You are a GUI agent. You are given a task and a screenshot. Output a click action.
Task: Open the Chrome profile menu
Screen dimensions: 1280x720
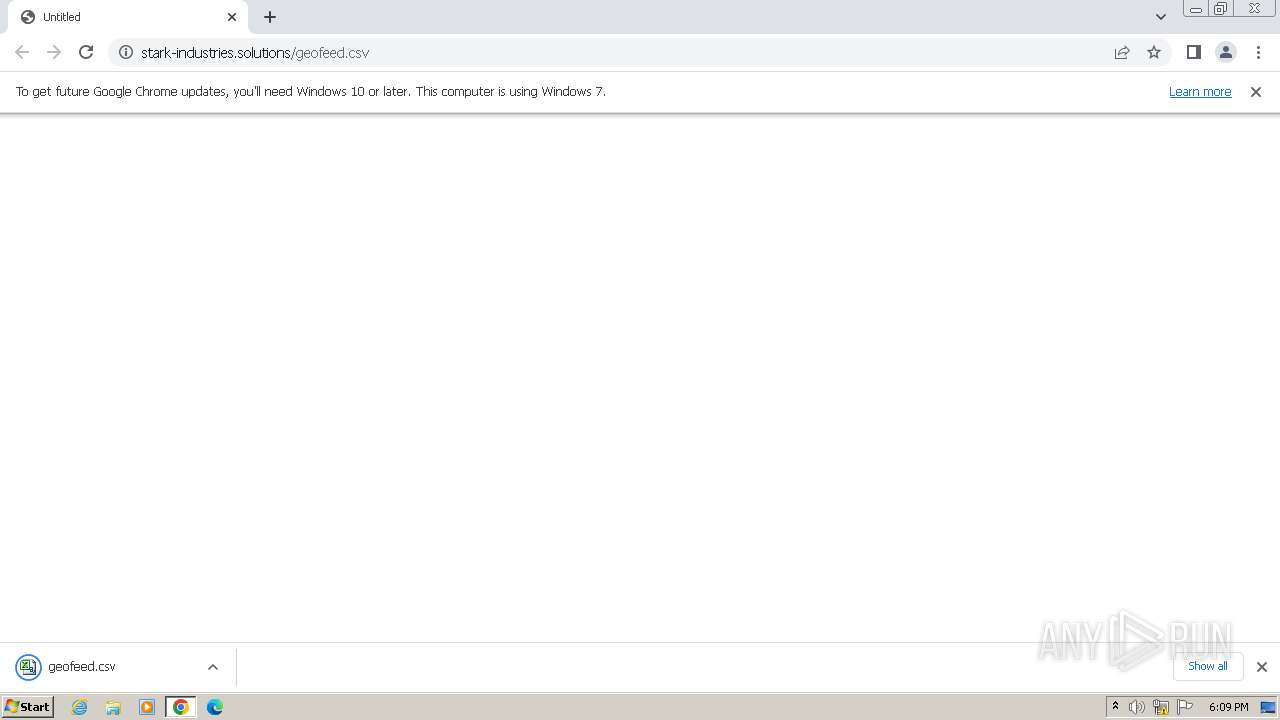(x=1225, y=52)
